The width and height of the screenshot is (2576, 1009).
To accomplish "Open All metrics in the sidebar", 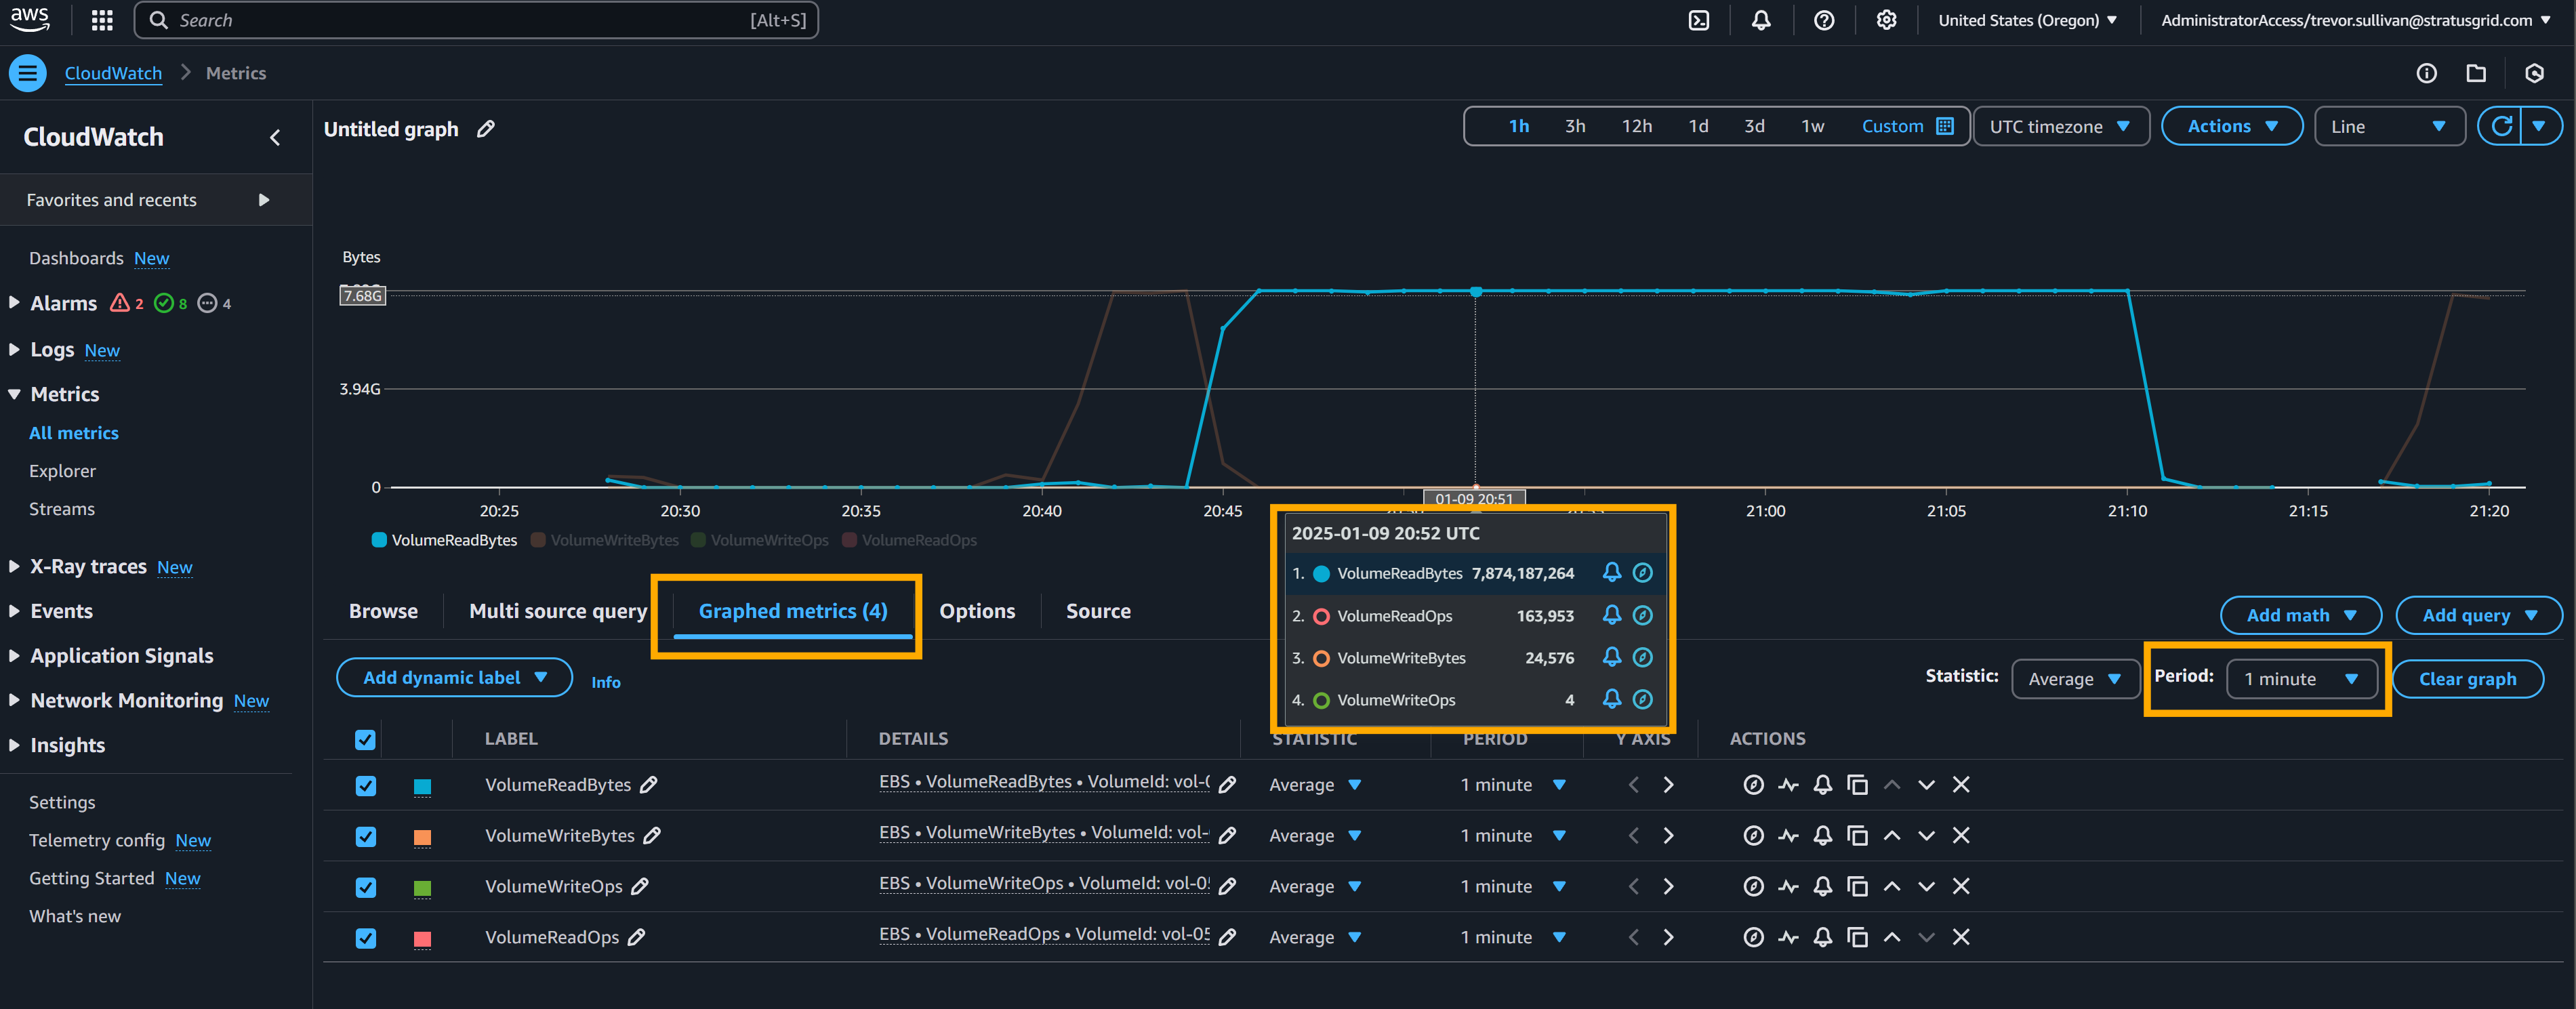I will 74,433.
